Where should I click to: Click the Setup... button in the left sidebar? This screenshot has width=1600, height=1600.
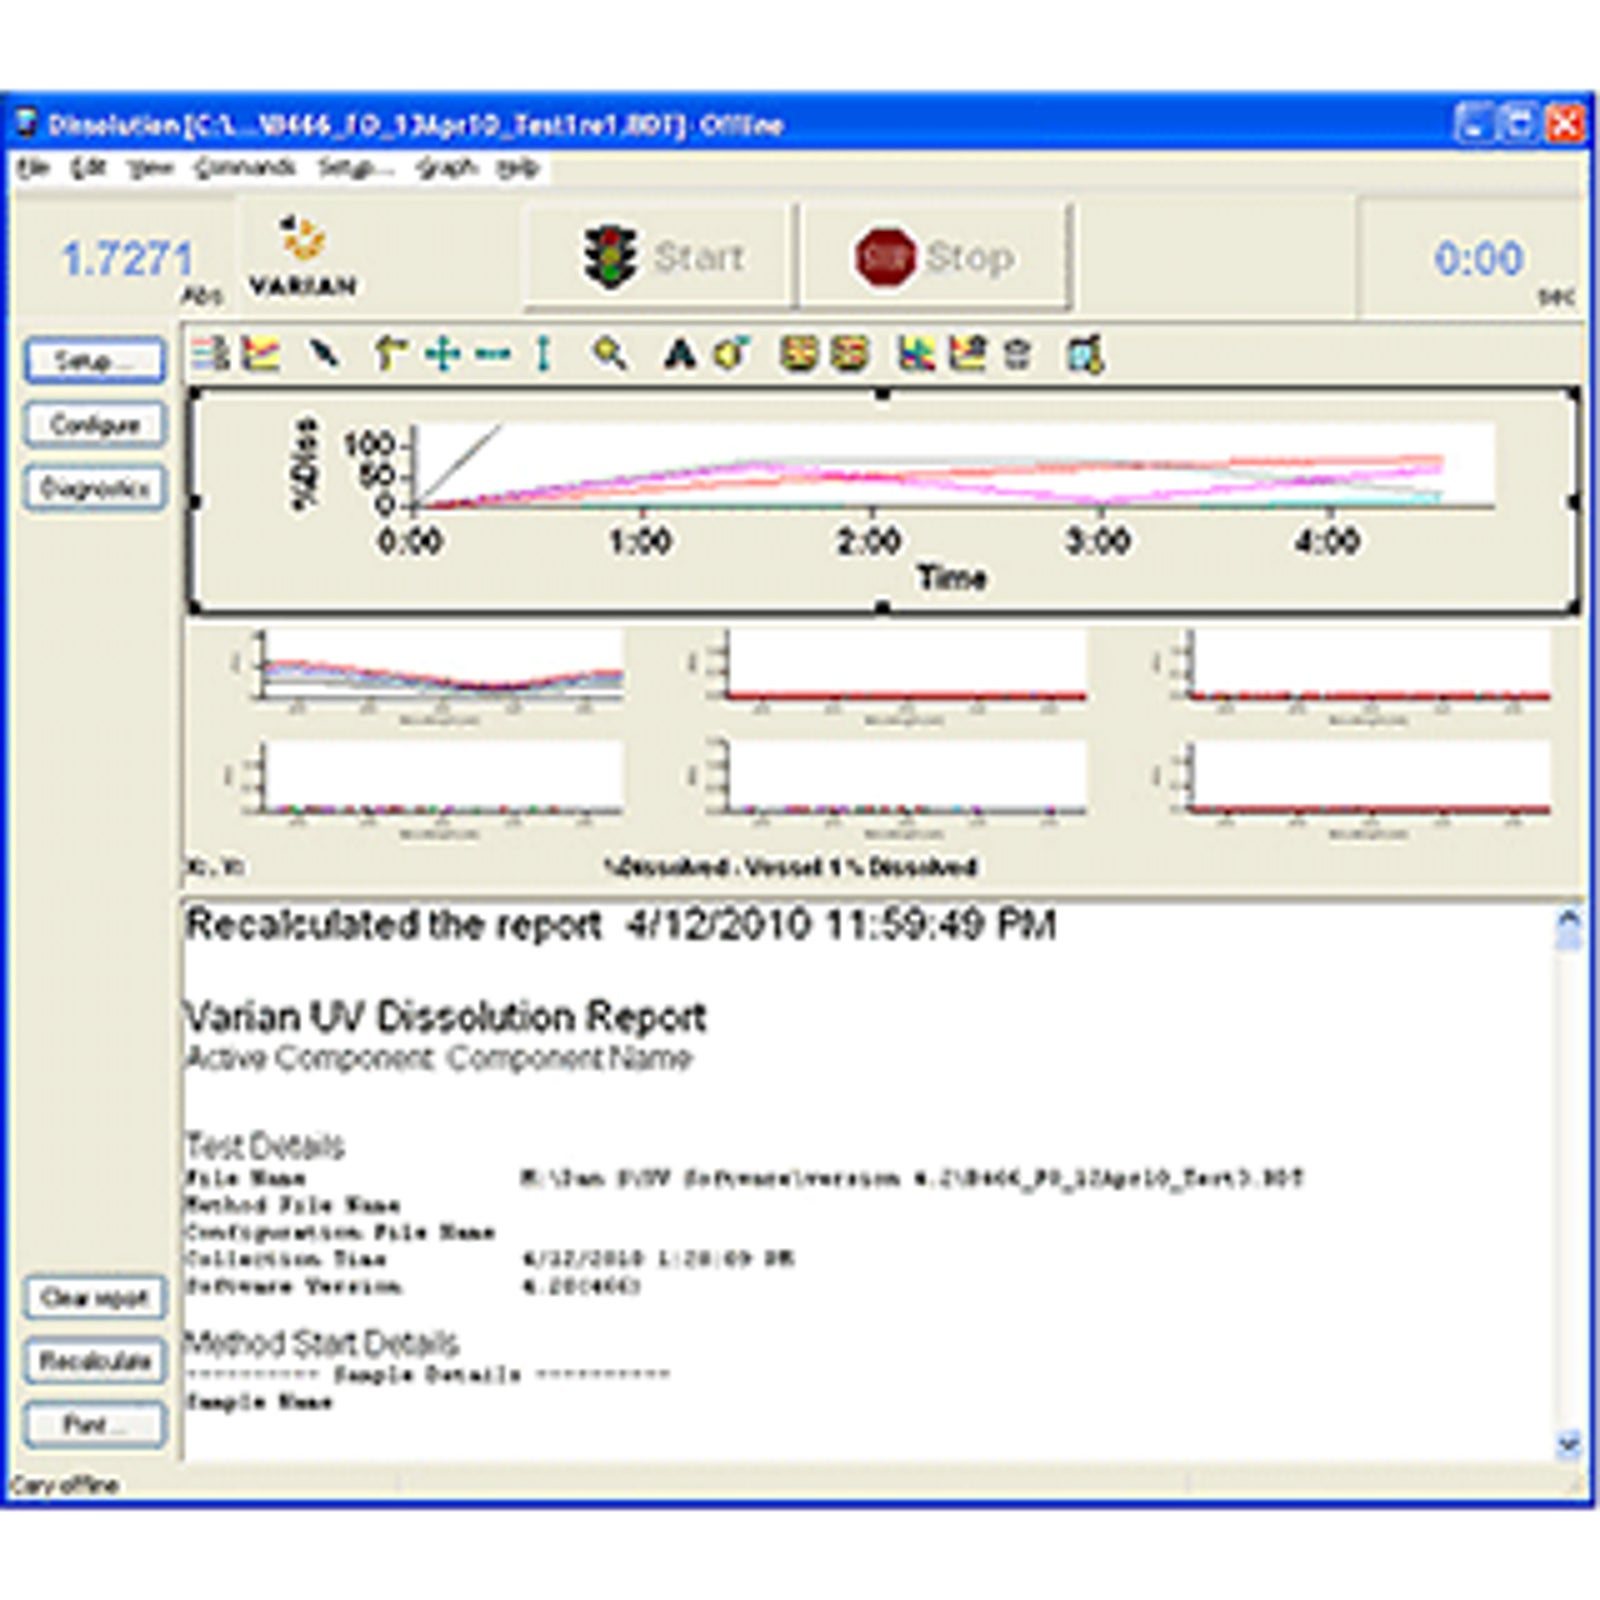[95, 360]
